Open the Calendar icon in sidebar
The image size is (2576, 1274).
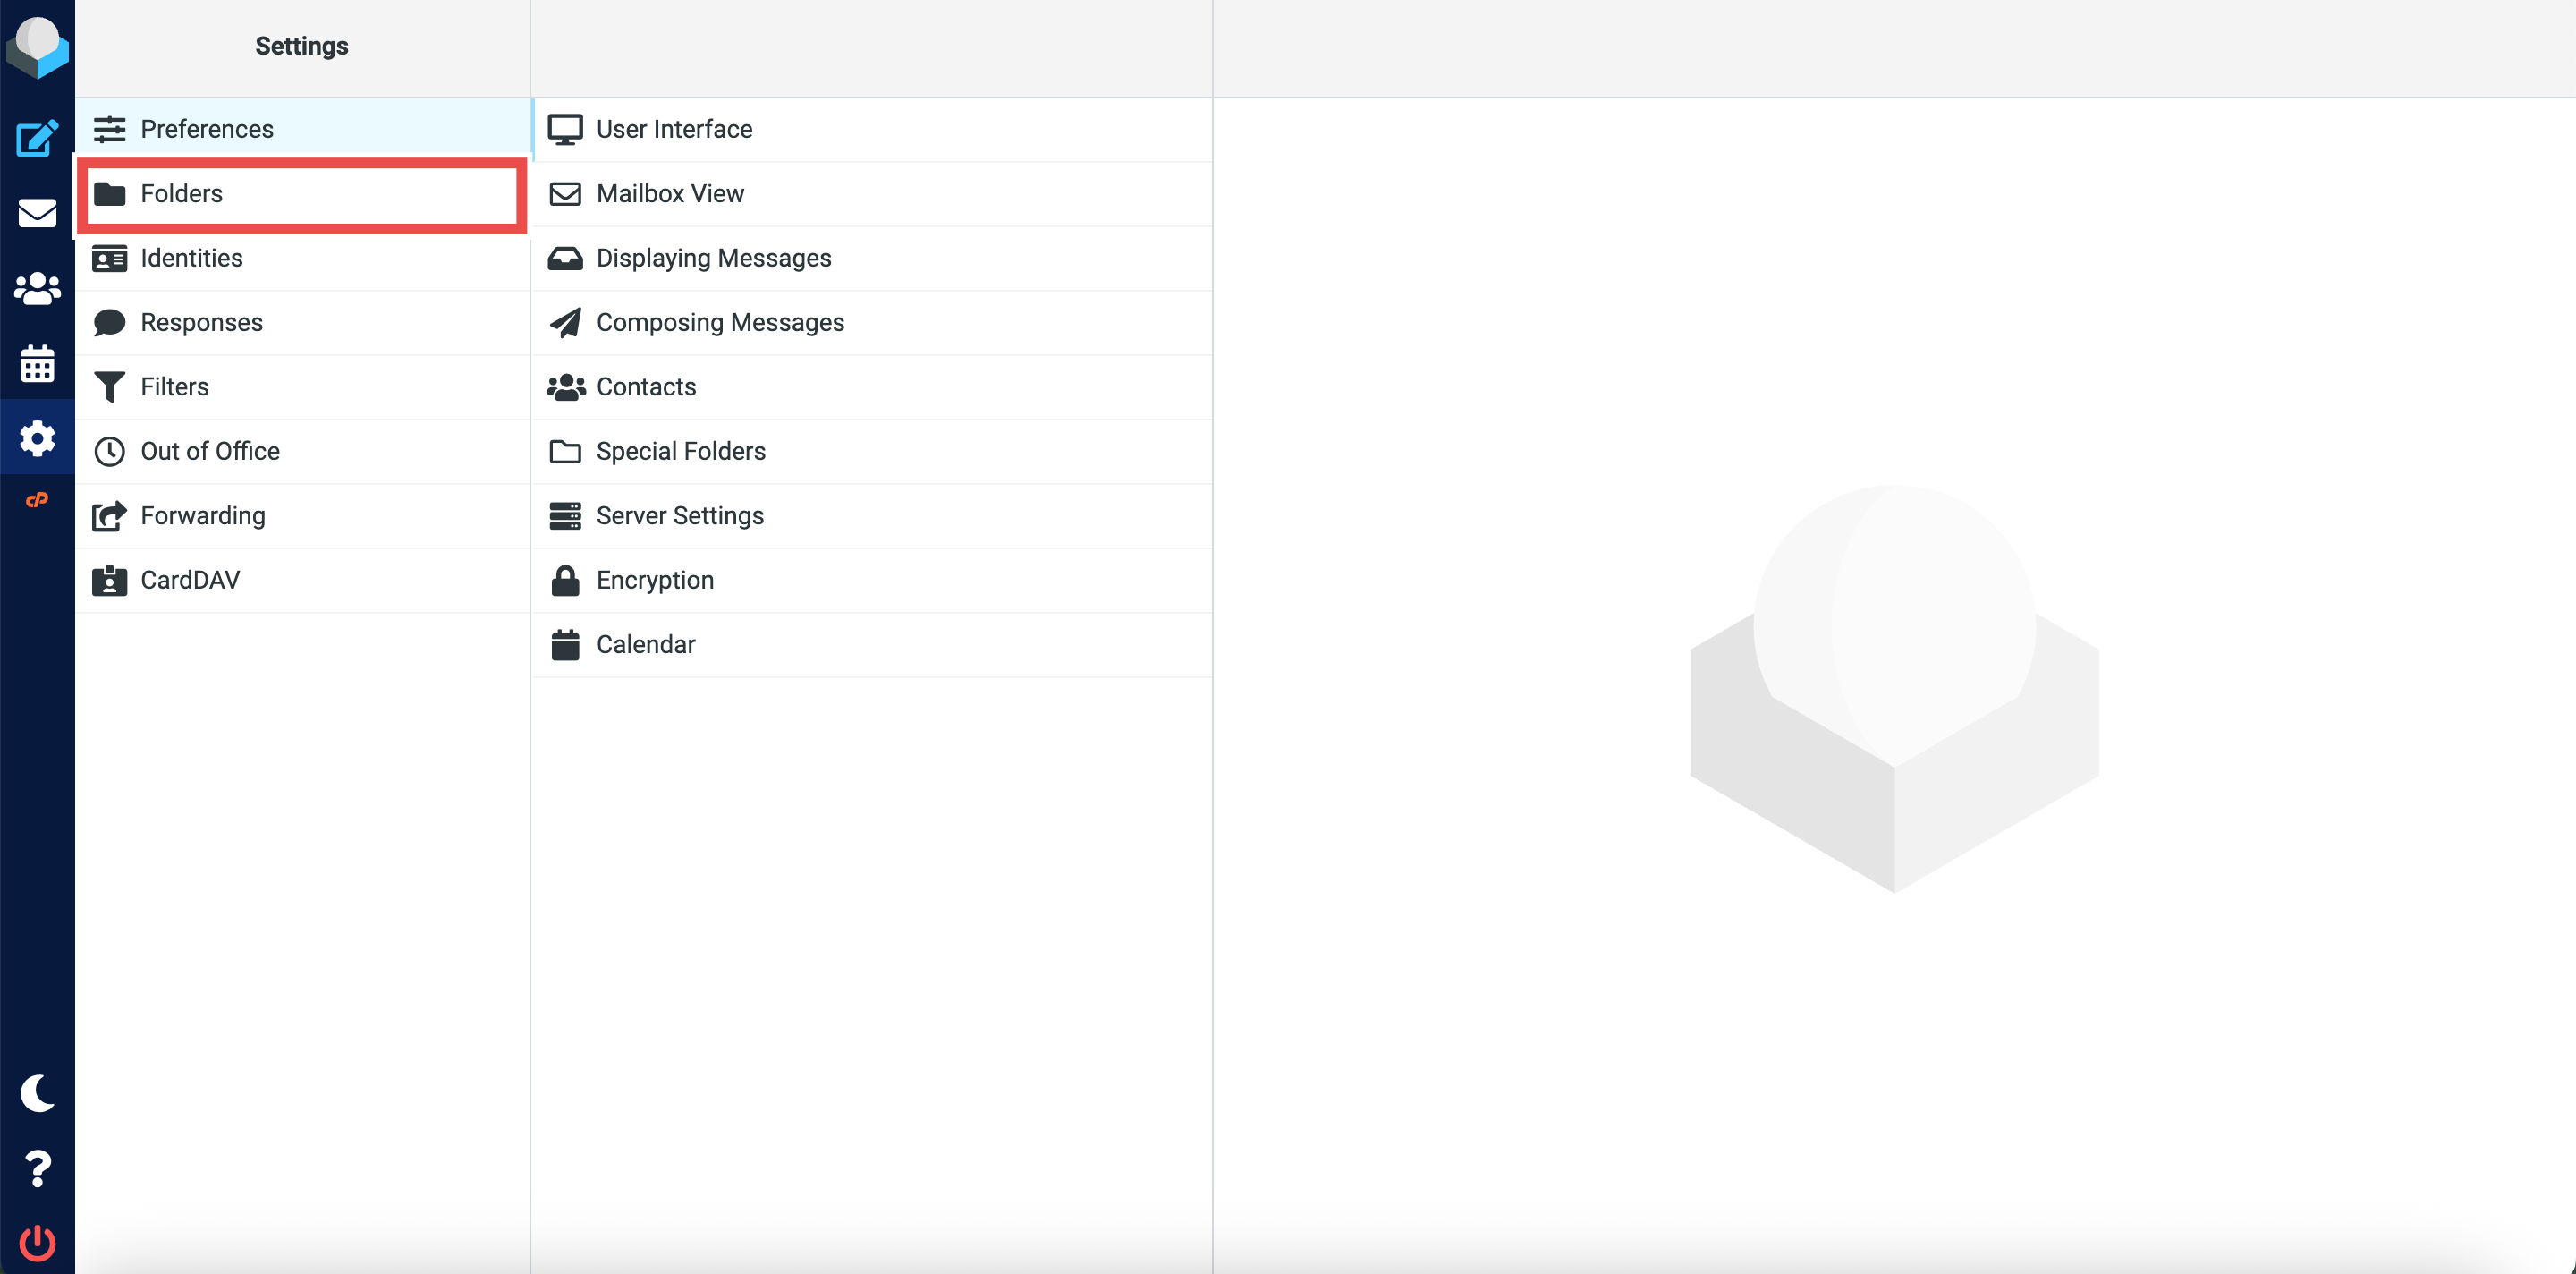pos(37,363)
